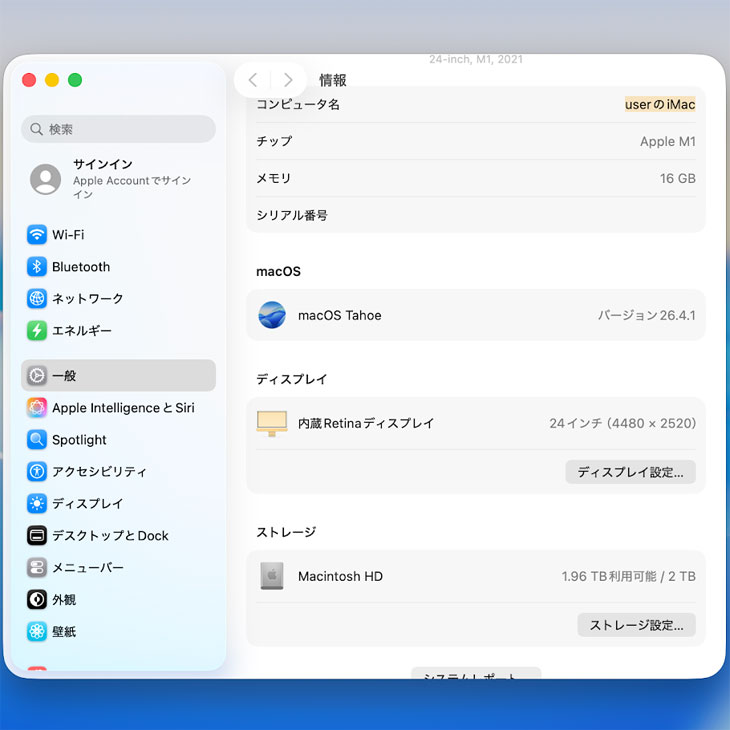Open Bluetooth settings pane
Screen dimensions: 730x730
[80, 267]
